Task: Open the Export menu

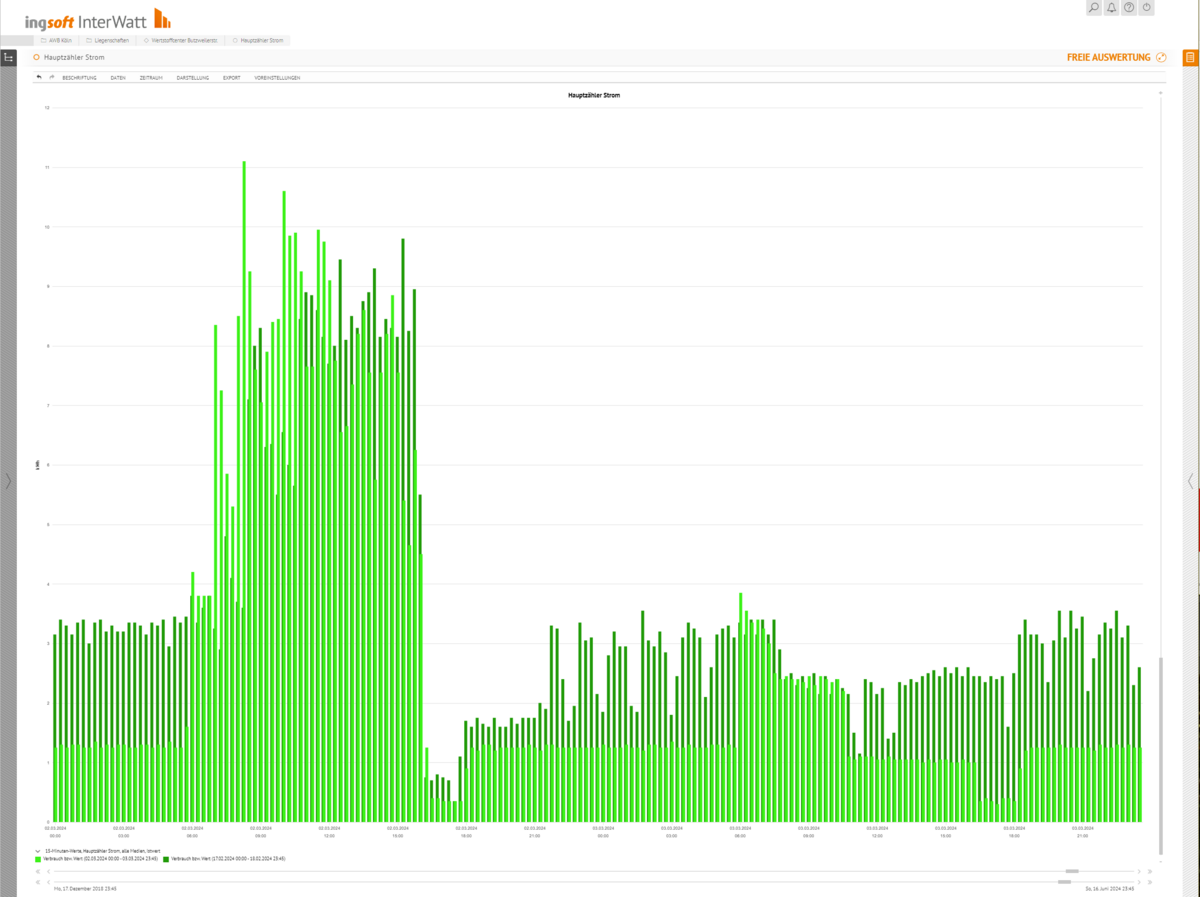Action: pyautogui.click(x=231, y=77)
